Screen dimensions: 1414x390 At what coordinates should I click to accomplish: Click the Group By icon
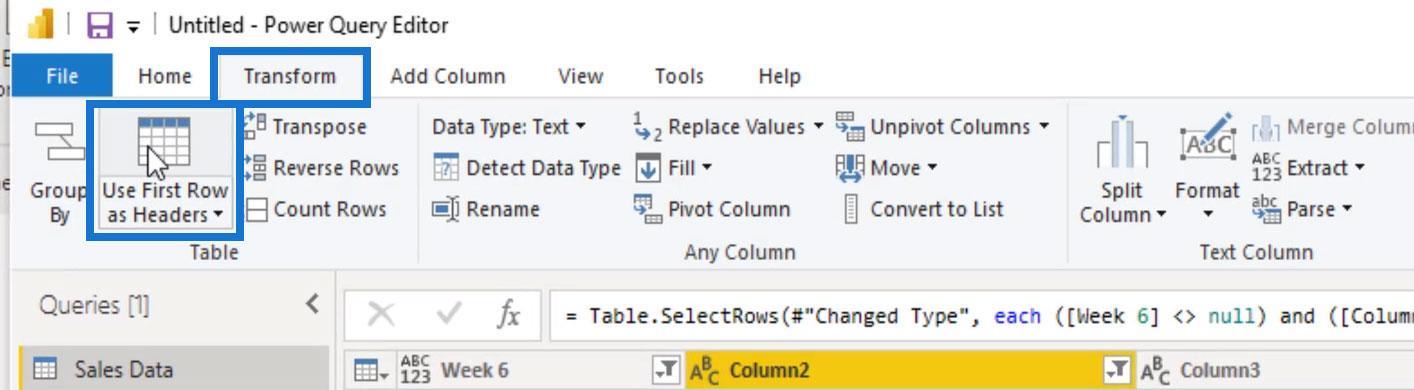[59, 145]
